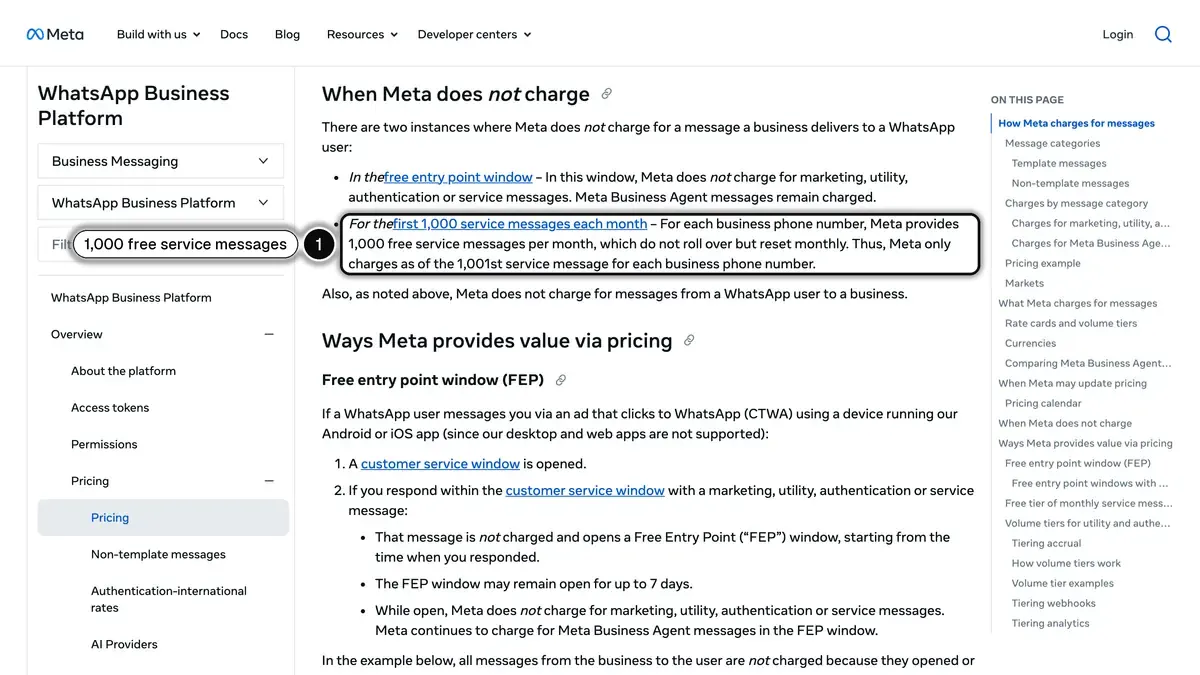Copy anchor link for "When Meta does not charge"

click(x=606, y=94)
